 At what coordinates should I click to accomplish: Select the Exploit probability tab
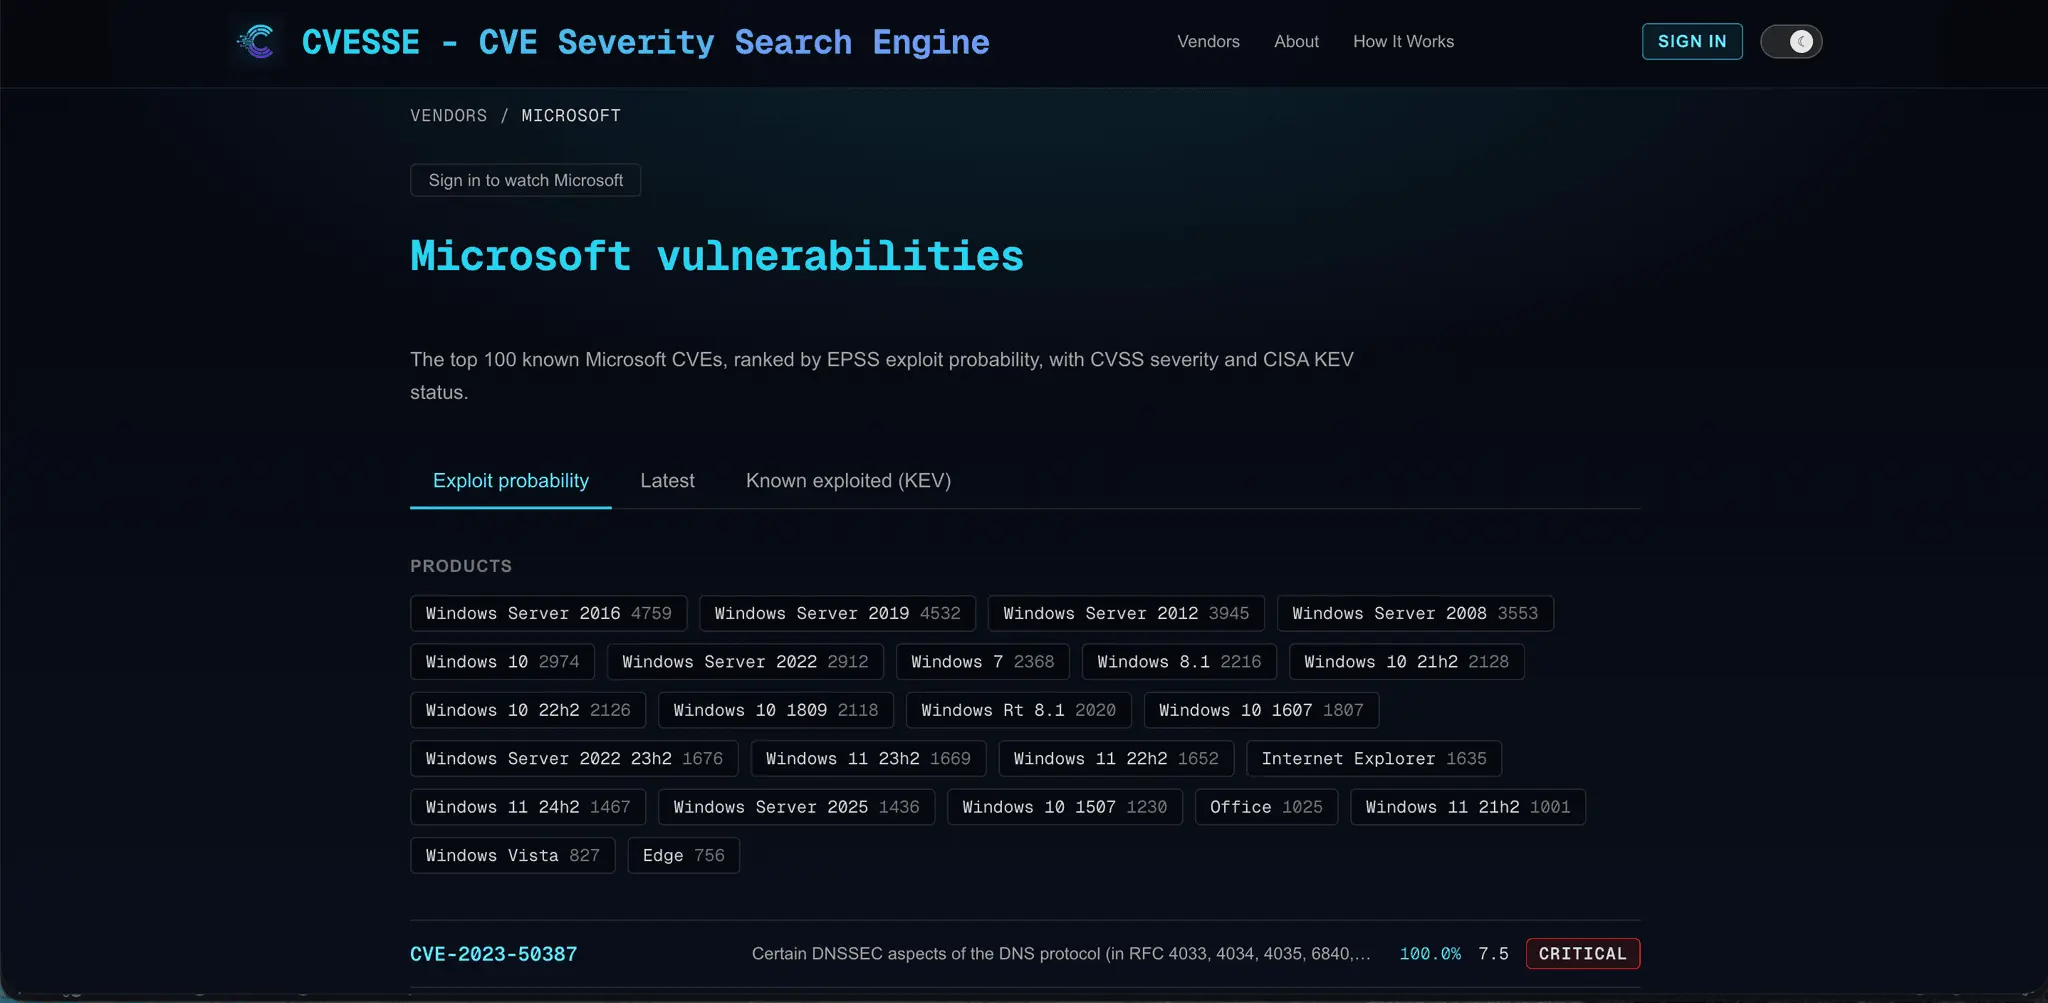point(510,481)
